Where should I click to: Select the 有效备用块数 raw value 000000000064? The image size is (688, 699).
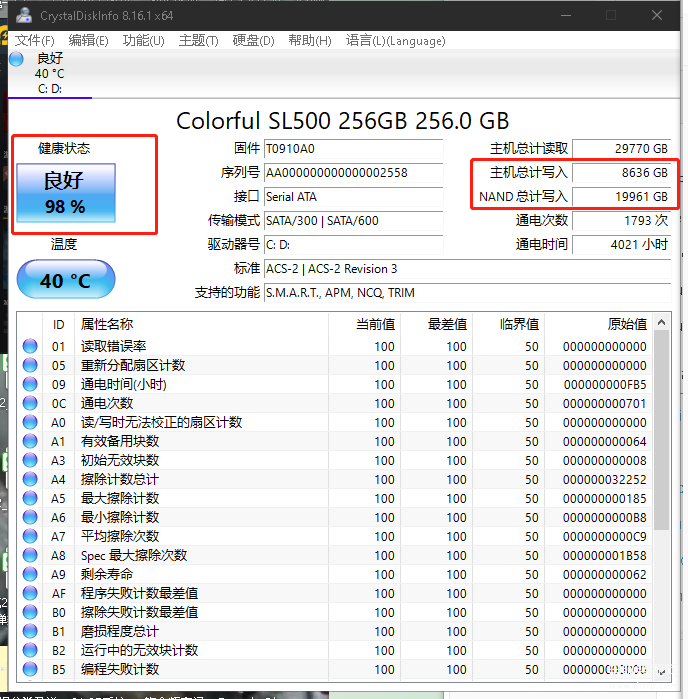[605, 441]
